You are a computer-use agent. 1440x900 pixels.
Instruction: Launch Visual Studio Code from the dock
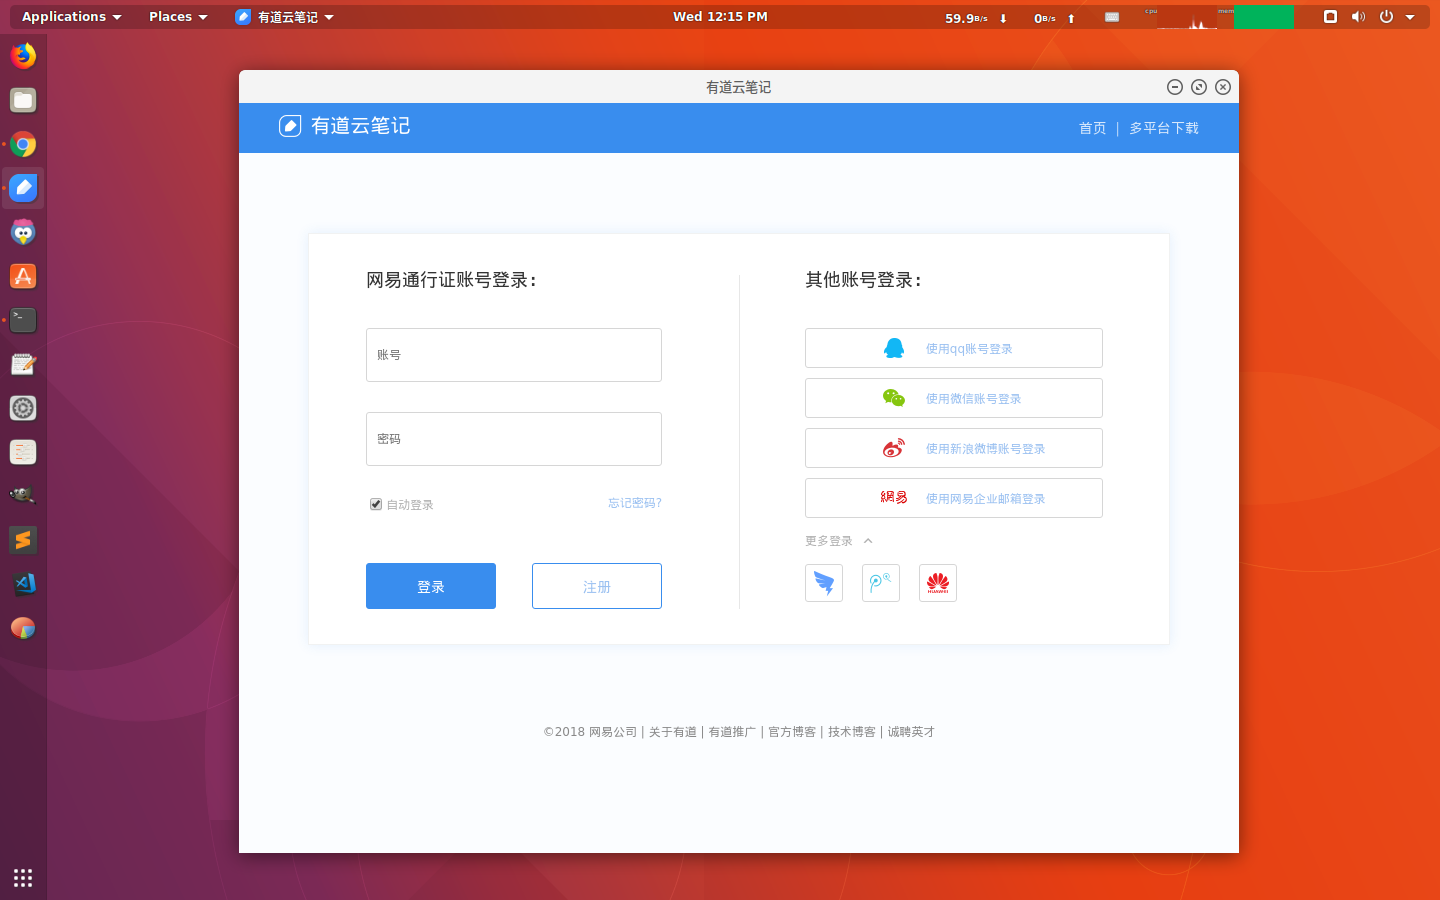coord(23,584)
